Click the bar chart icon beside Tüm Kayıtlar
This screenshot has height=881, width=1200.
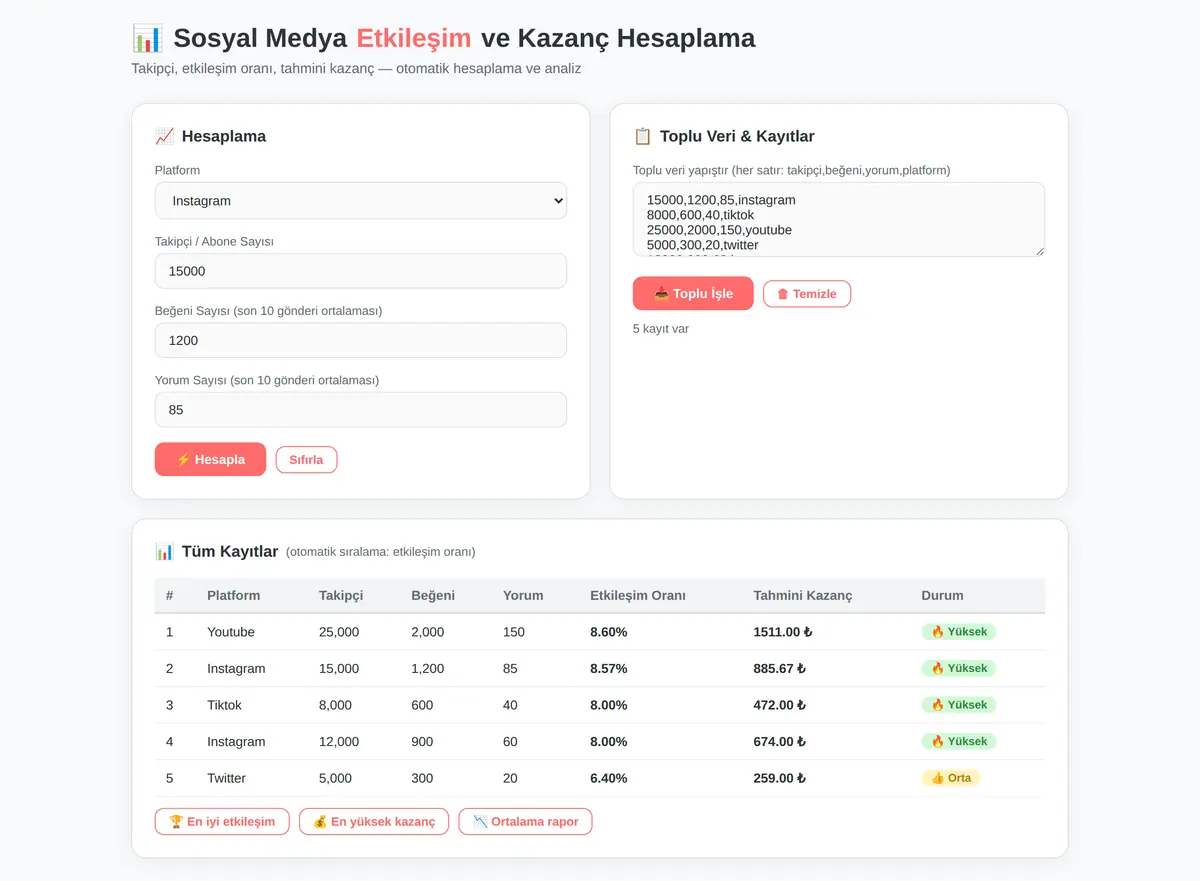click(165, 551)
